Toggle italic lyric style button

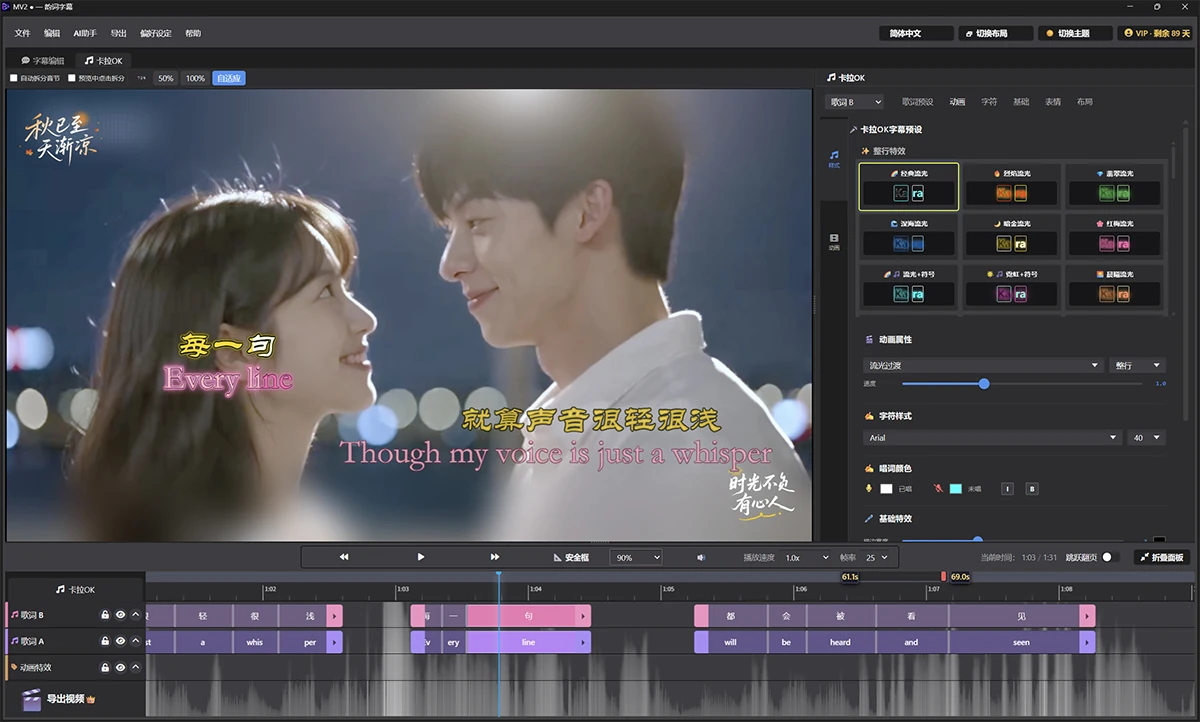point(1007,489)
